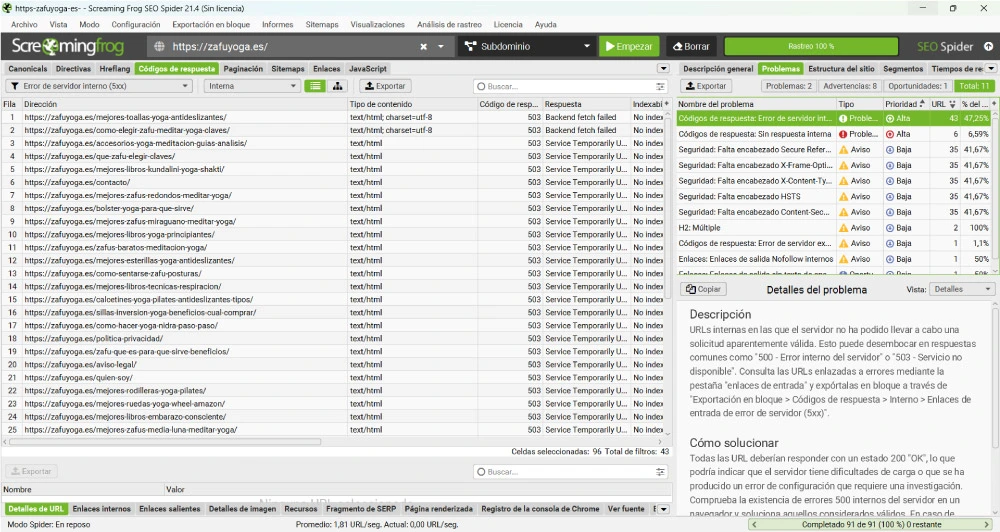This screenshot has height=532, width=1000.
Task: Add columns with the plus icon in main table
Action: pyautogui.click(x=666, y=104)
